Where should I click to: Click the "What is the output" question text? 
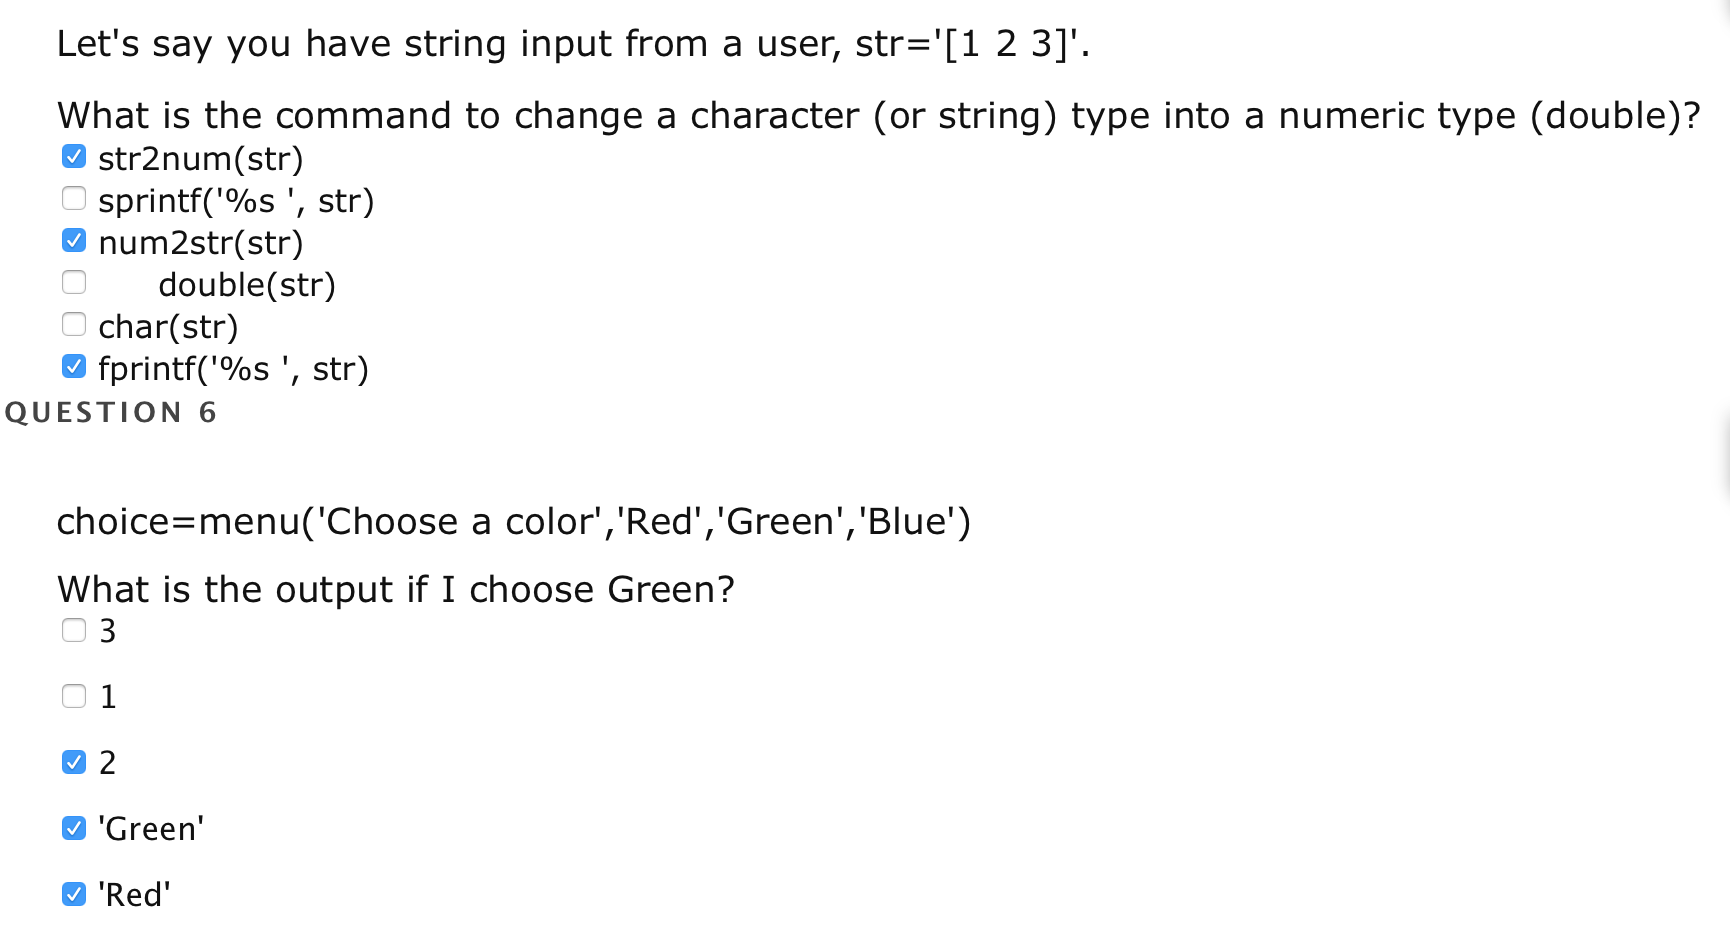point(395,589)
